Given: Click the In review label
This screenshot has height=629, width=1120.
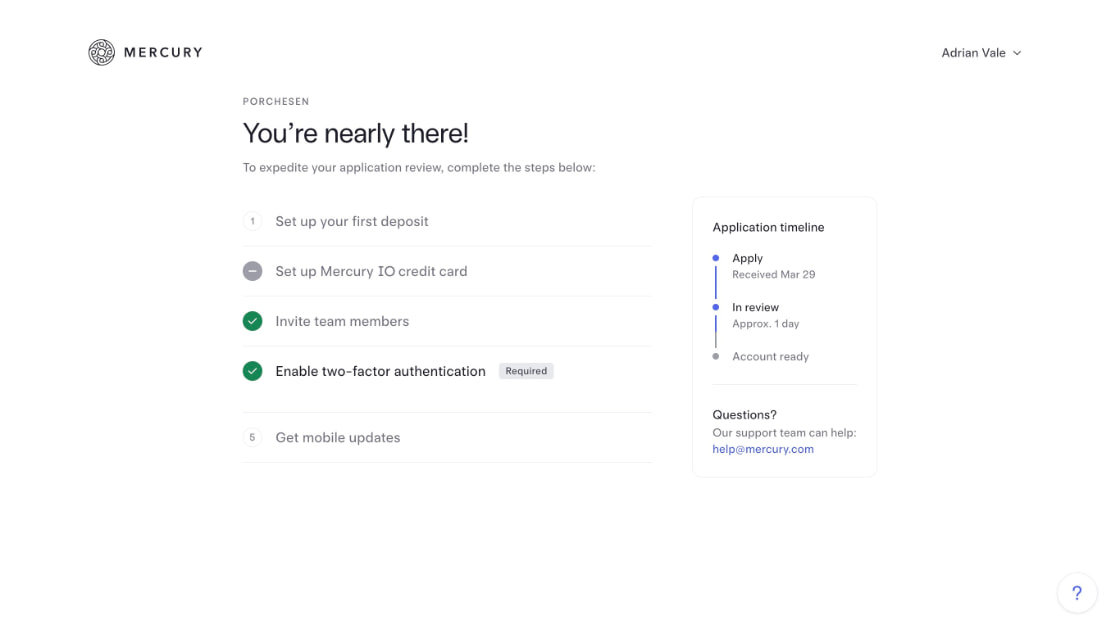Looking at the screenshot, I should click(755, 307).
